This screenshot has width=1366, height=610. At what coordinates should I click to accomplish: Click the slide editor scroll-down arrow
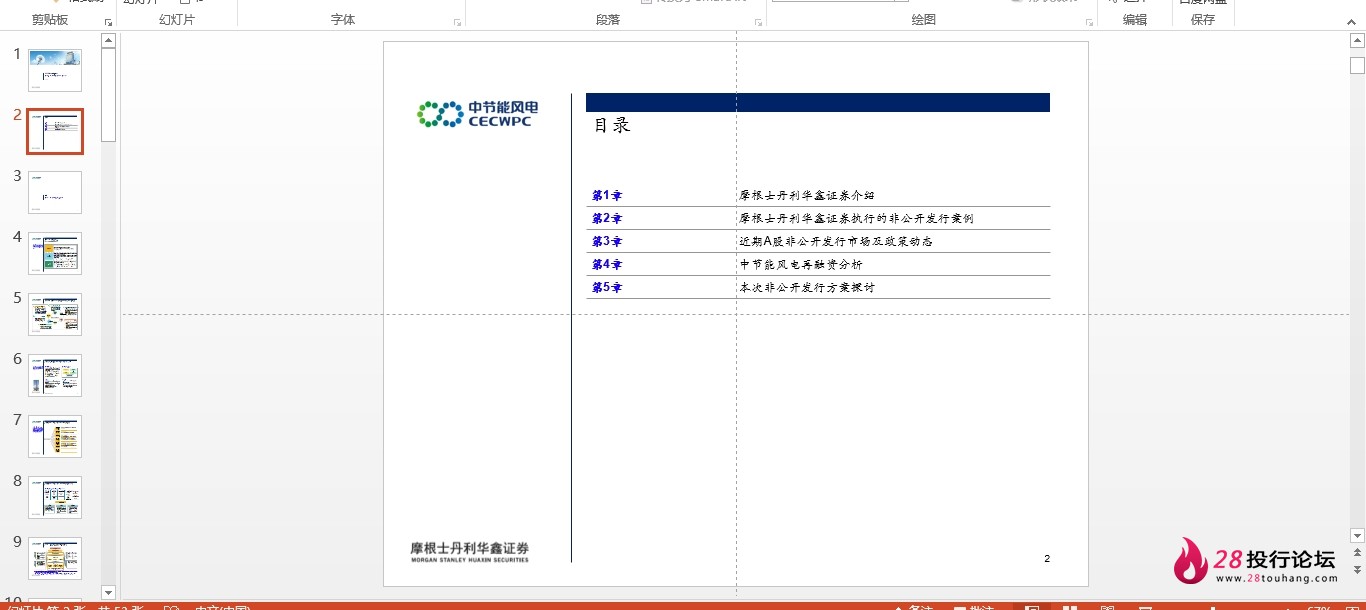(1357, 535)
